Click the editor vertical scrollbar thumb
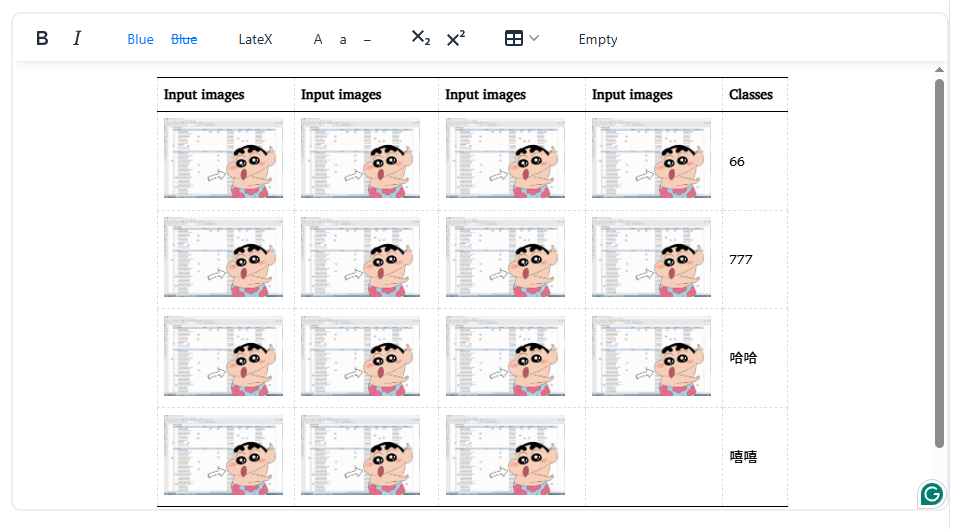 tap(939, 263)
